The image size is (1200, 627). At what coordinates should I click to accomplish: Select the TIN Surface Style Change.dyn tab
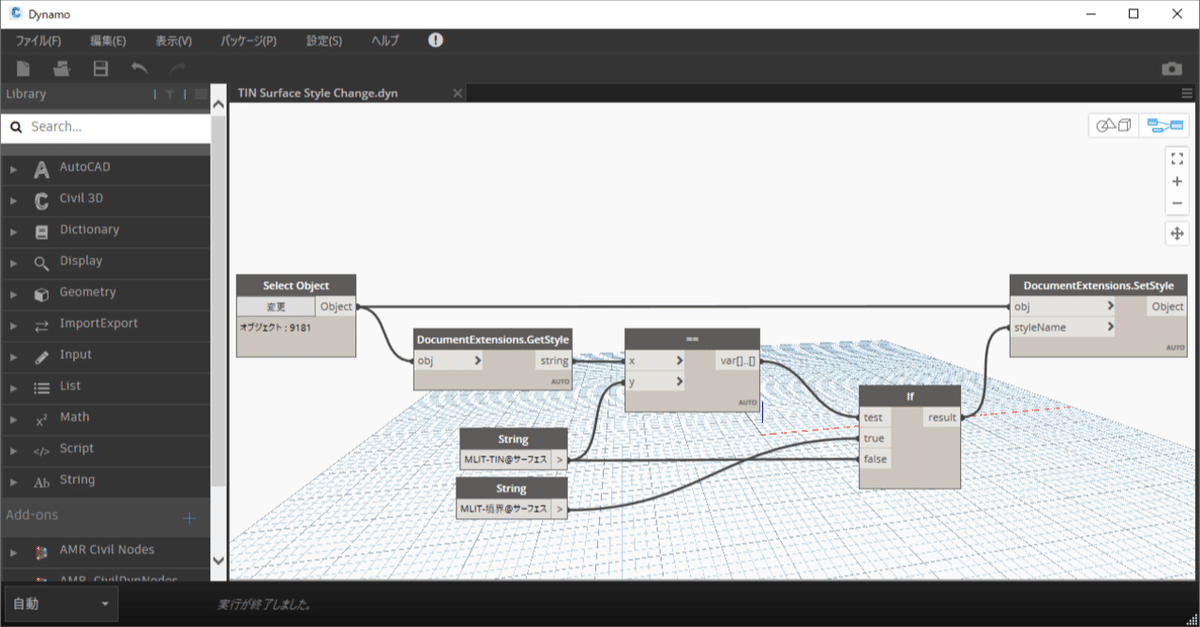[x=320, y=92]
